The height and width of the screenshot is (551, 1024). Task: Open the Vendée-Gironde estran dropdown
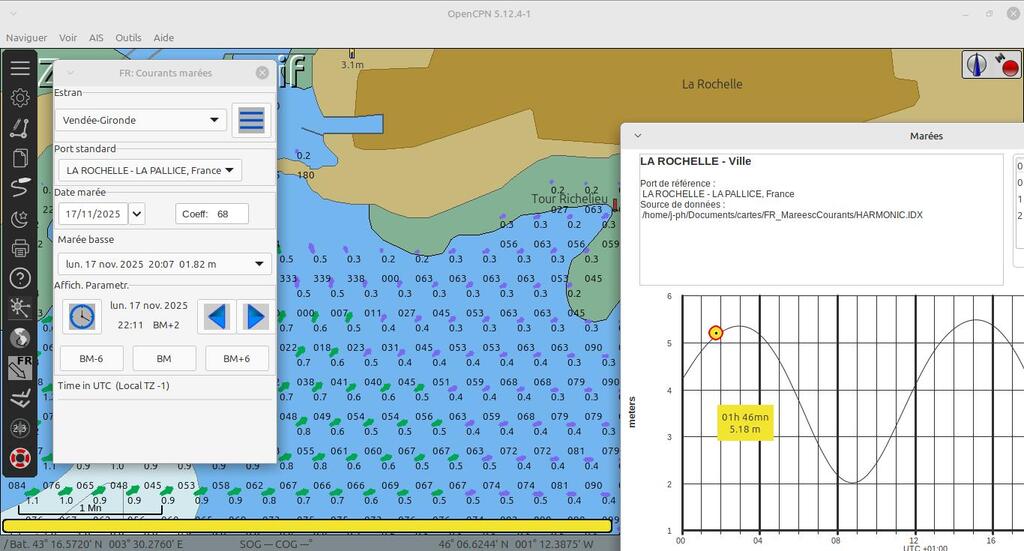141,120
